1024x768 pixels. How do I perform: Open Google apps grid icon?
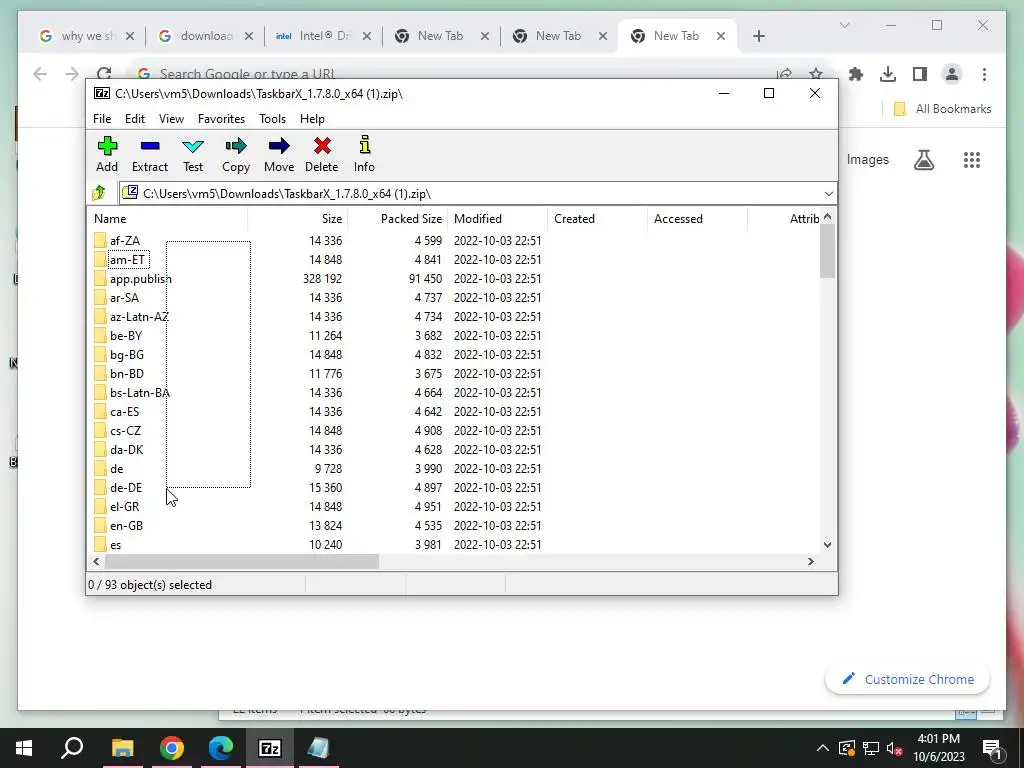point(972,160)
